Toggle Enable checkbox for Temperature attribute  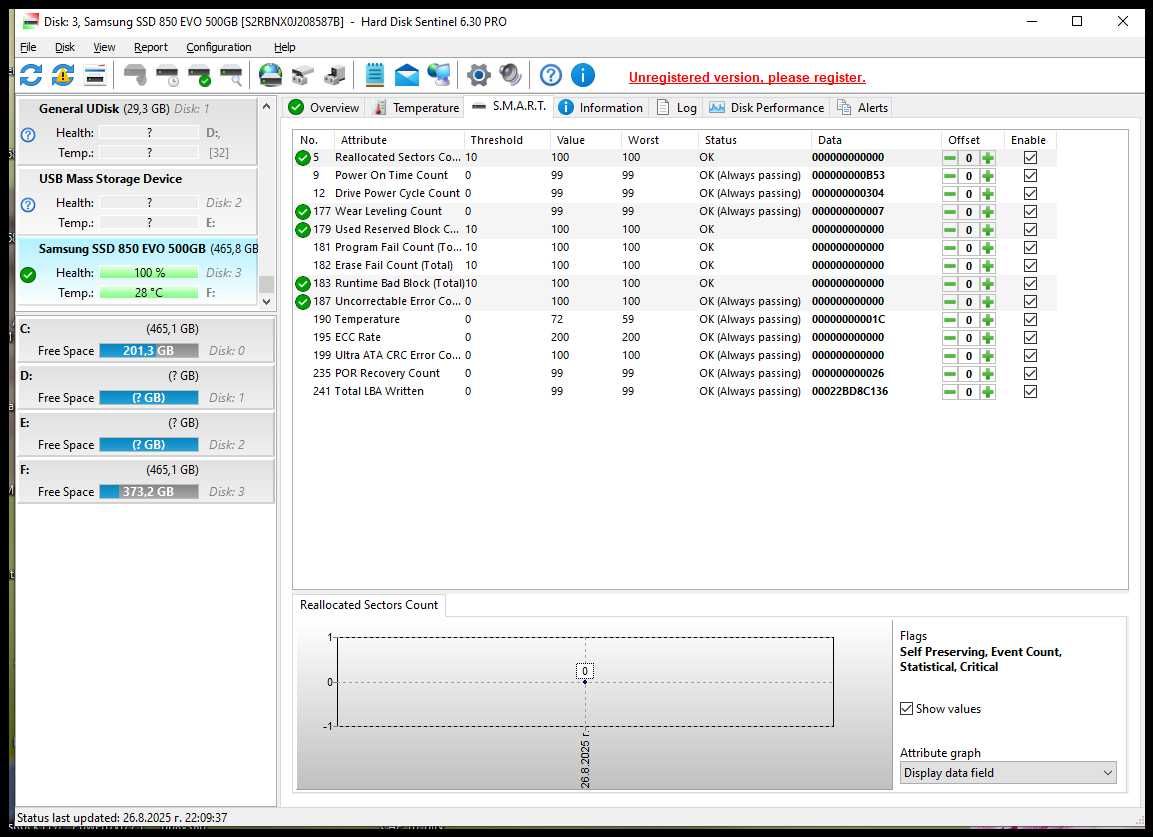click(1030, 320)
